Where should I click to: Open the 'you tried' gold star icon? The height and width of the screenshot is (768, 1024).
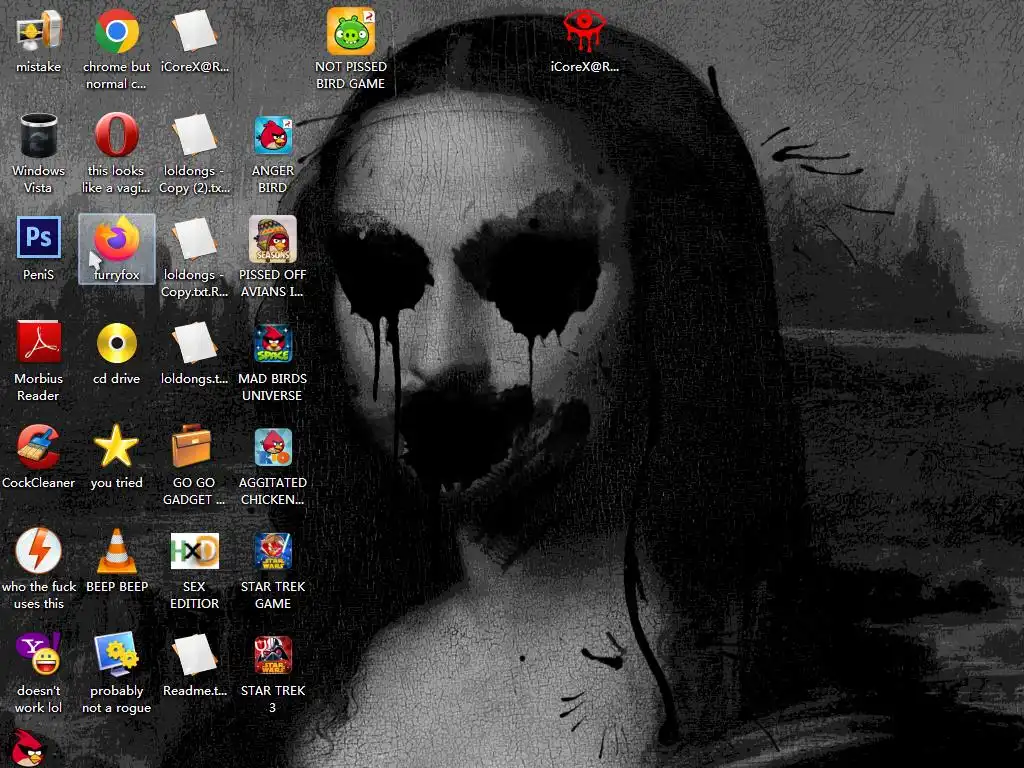(116, 446)
